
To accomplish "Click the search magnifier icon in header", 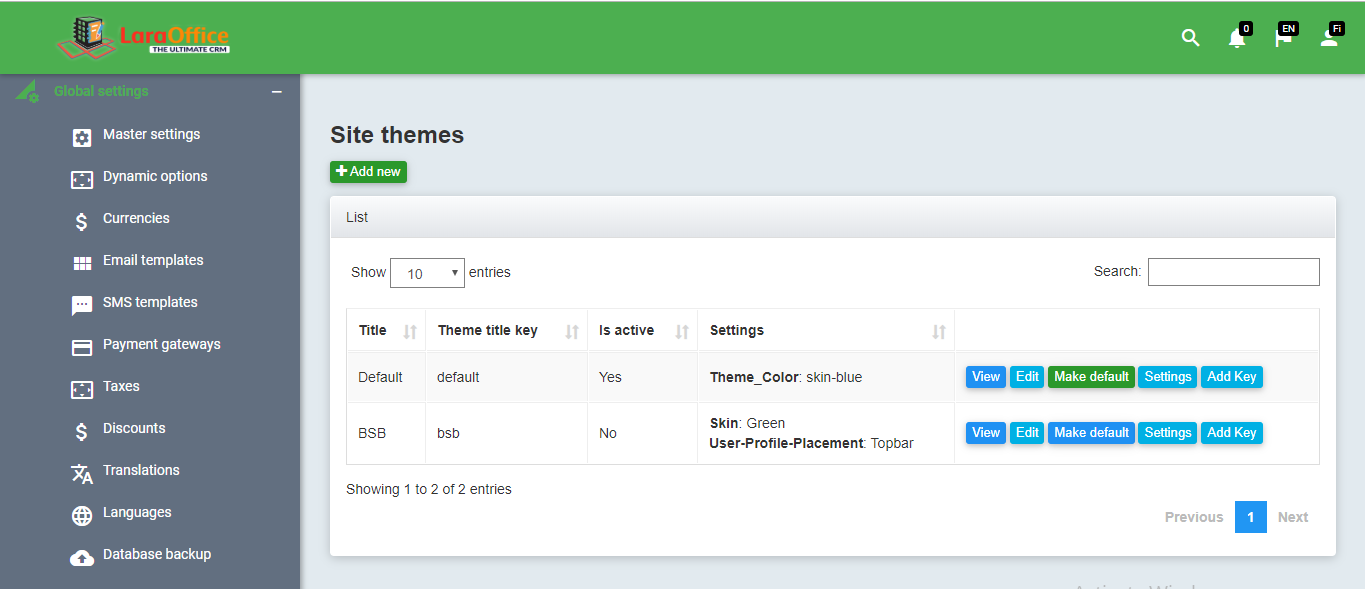I will coord(1190,38).
